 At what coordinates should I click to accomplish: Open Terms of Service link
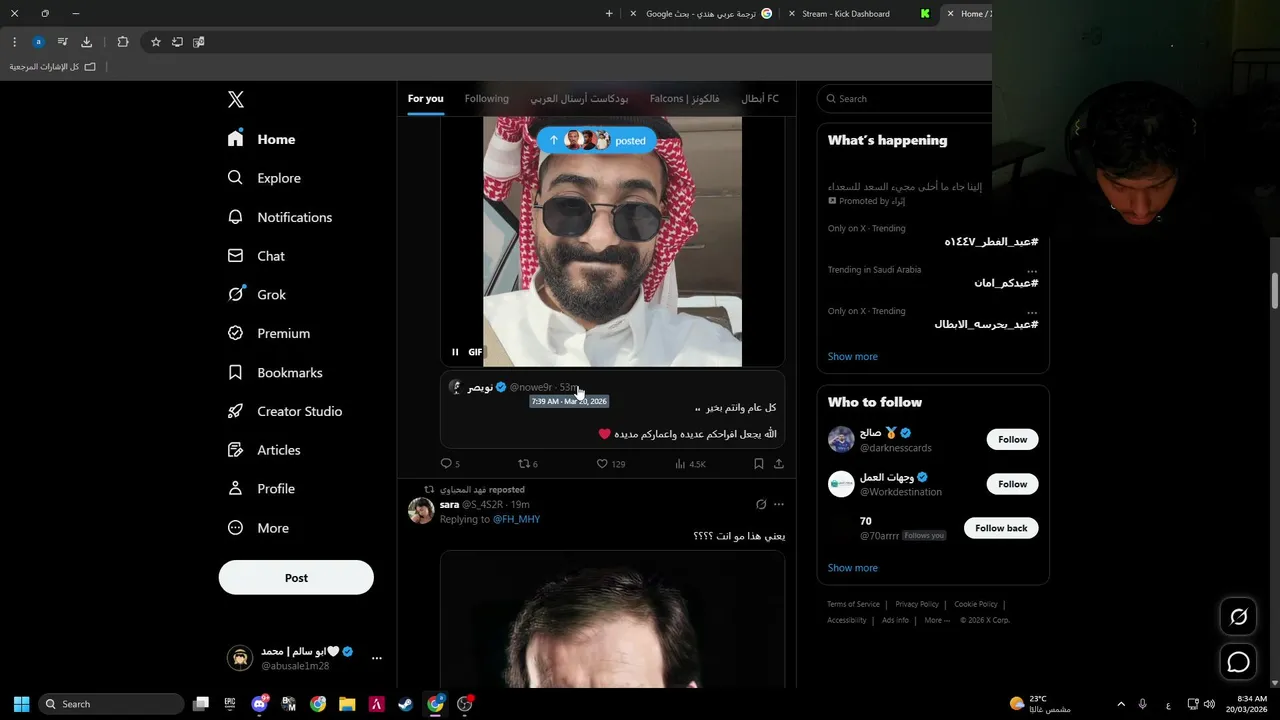(x=853, y=604)
